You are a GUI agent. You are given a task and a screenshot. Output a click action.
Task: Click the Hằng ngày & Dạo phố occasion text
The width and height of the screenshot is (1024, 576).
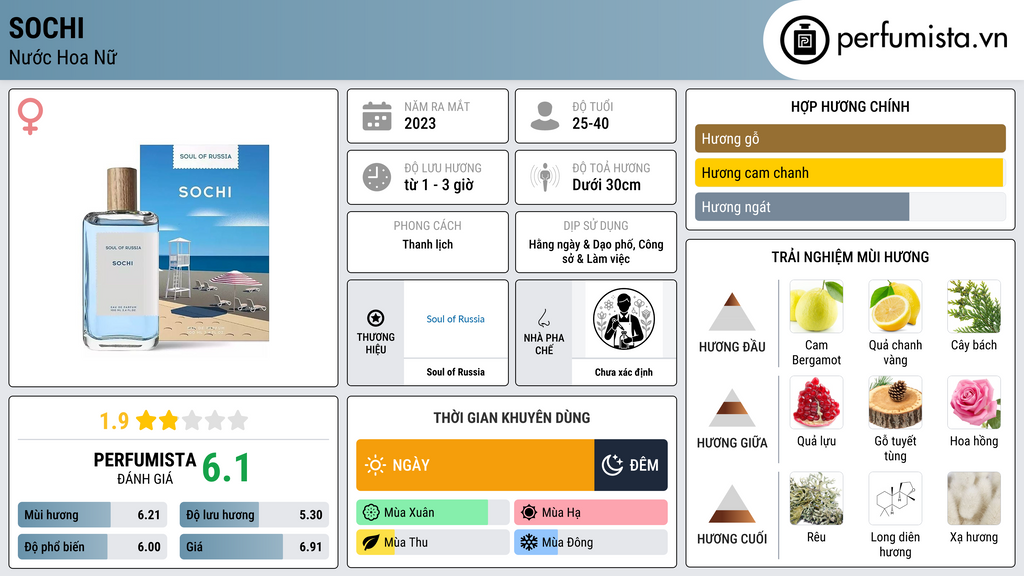(596, 251)
